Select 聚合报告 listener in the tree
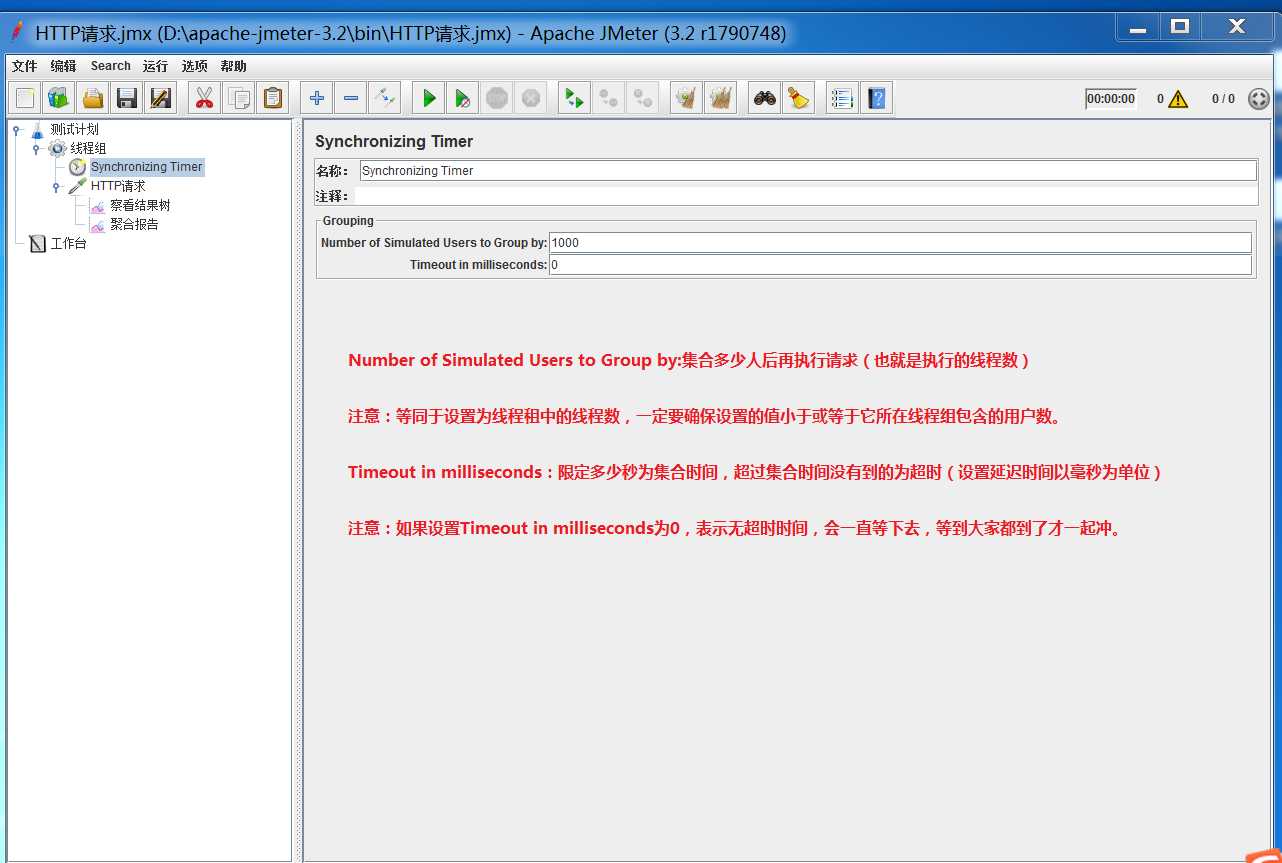The width and height of the screenshot is (1282, 863). pyautogui.click(x=134, y=224)
